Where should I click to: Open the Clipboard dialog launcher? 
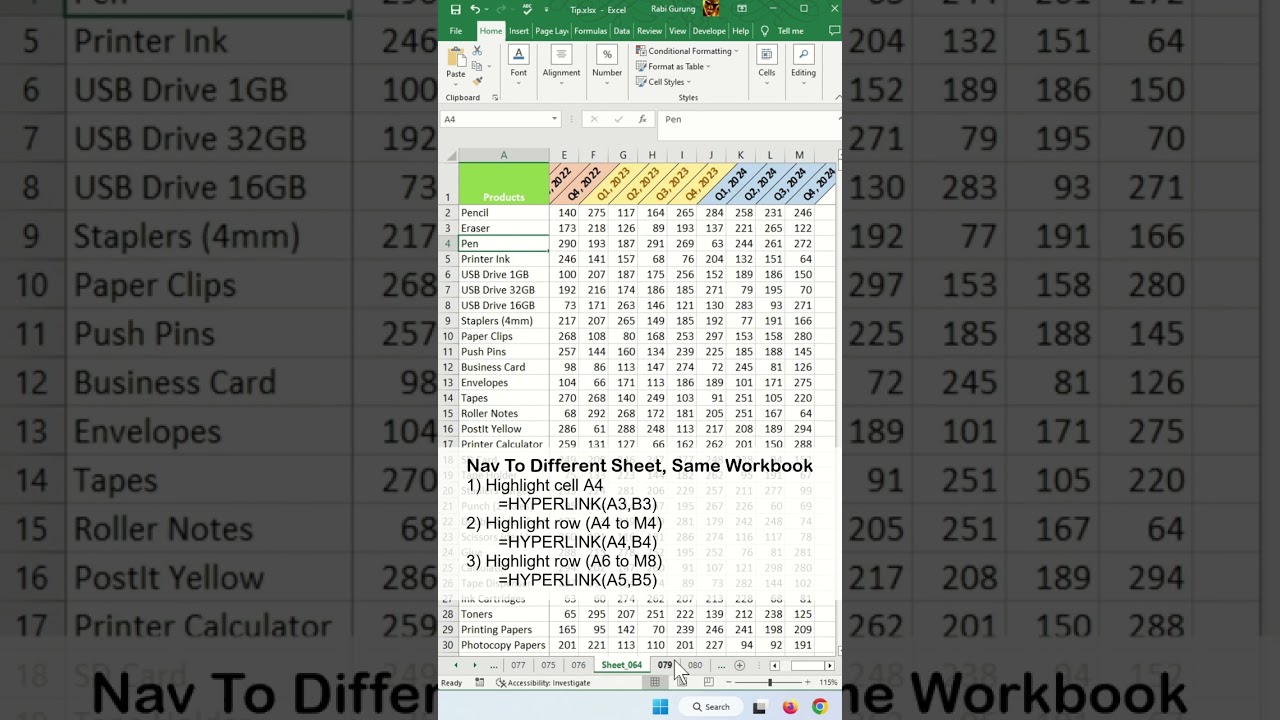[x=495, y=98]
